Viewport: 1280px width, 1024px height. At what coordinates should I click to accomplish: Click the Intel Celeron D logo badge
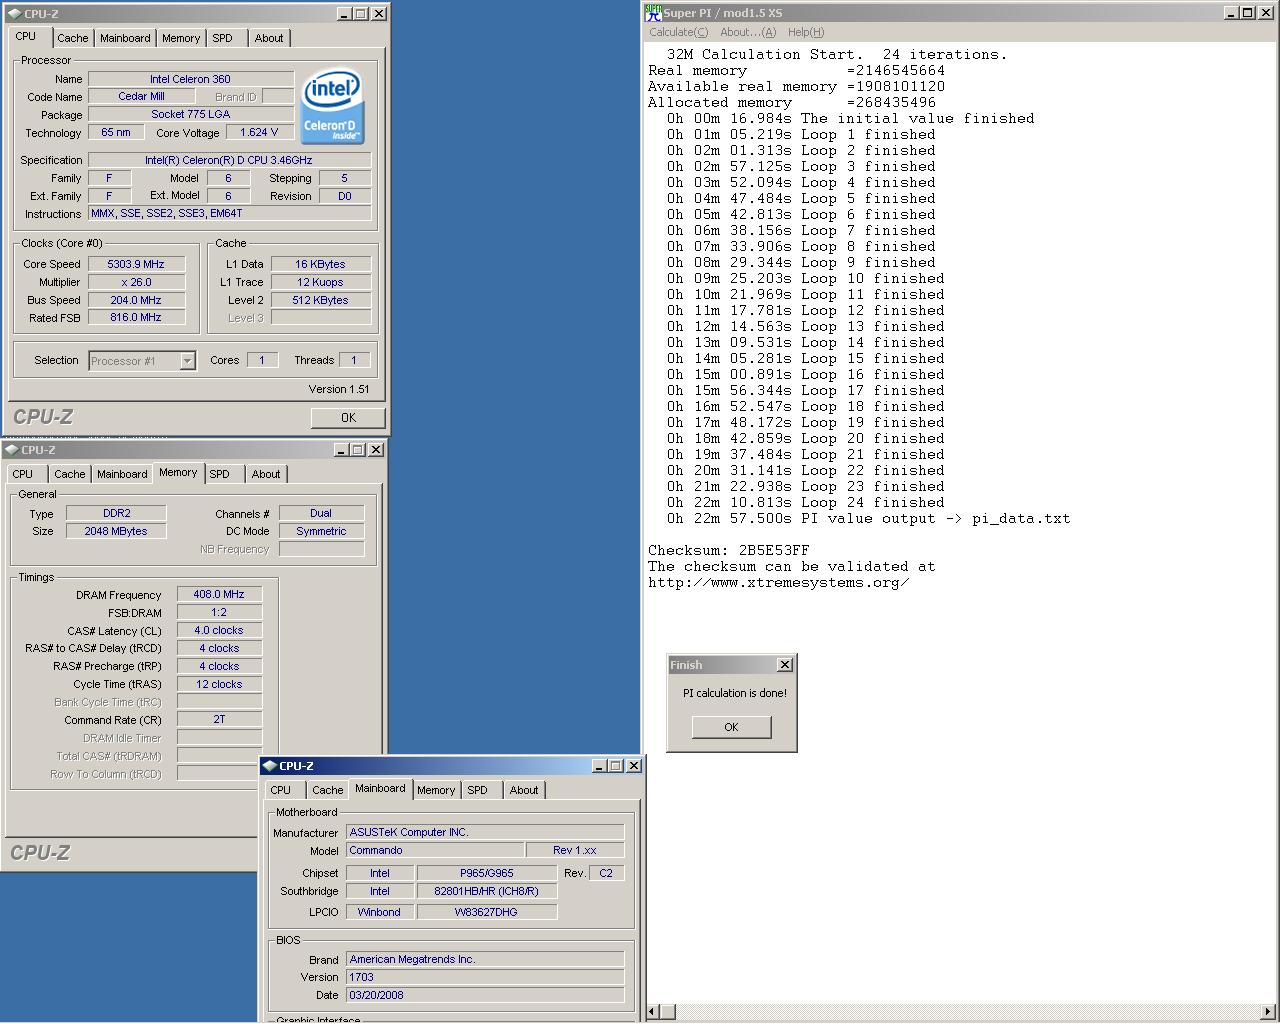(333, 106)
